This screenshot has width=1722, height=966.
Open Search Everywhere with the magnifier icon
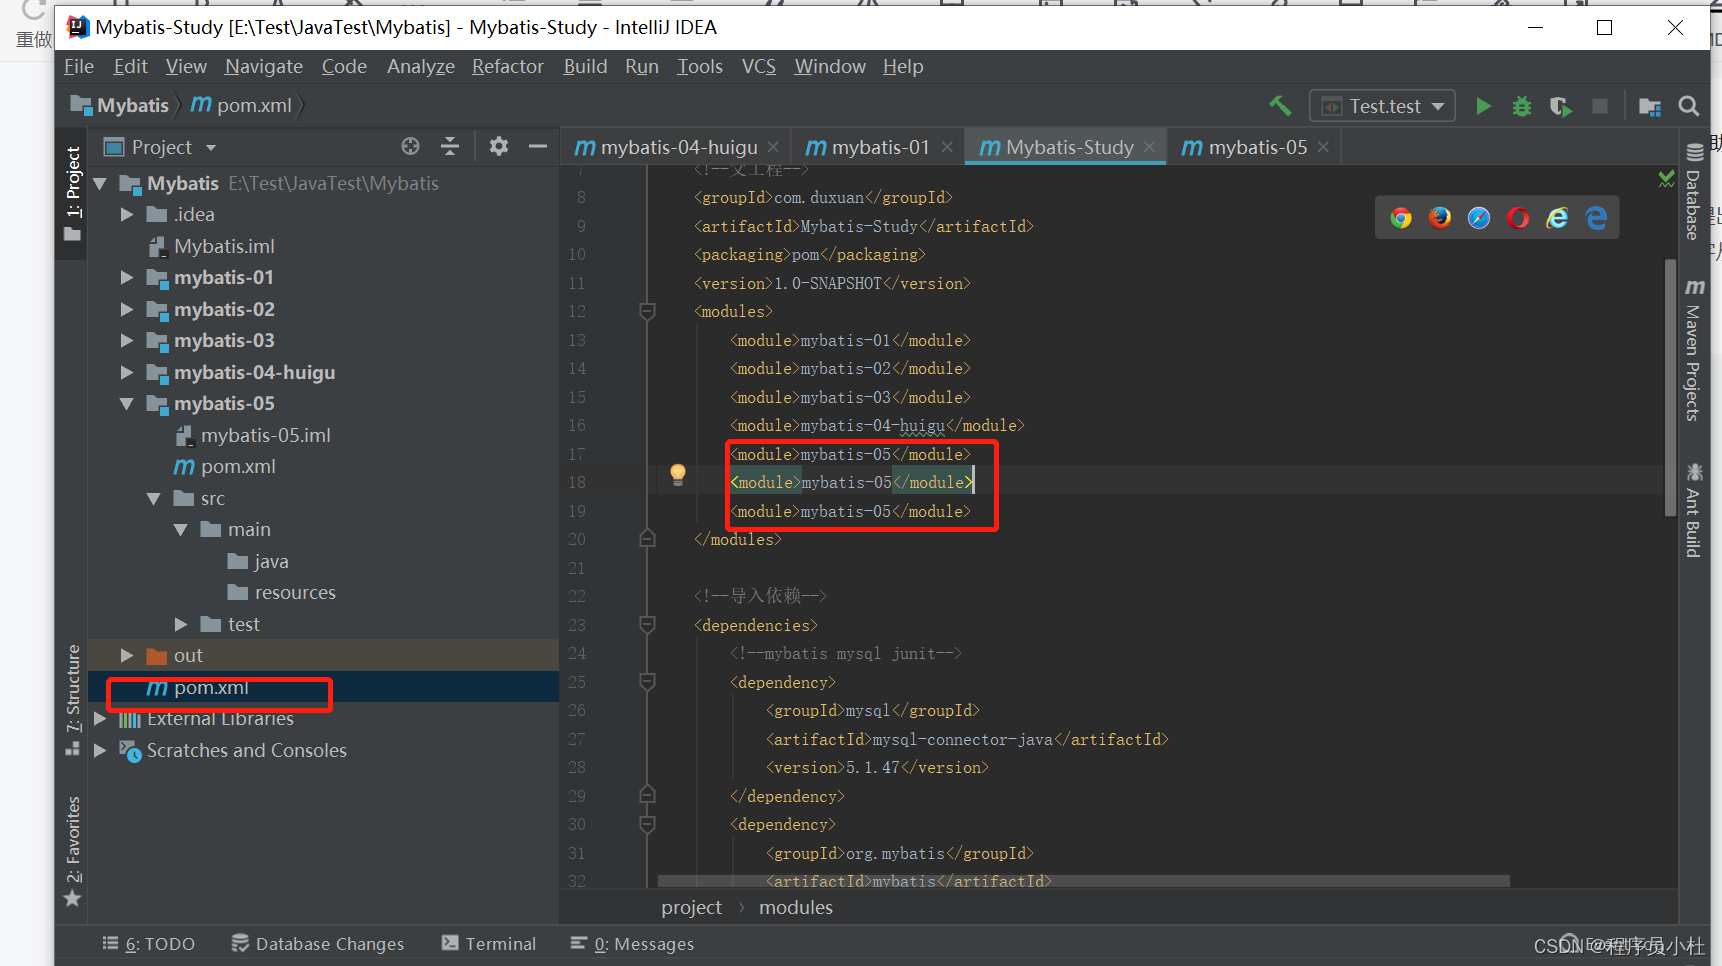pos(1688,105)
